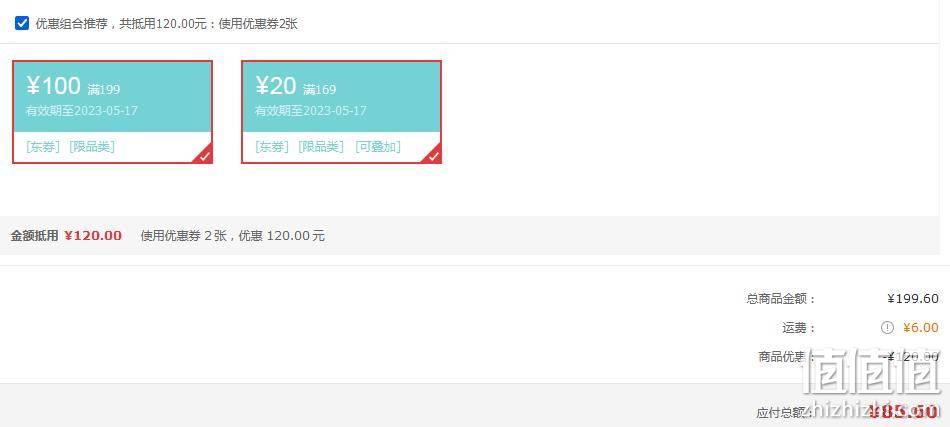The height and width of the screenshot is (427, 950).
Task: Click shipping fee info icon
Action: tap(887, 328)
